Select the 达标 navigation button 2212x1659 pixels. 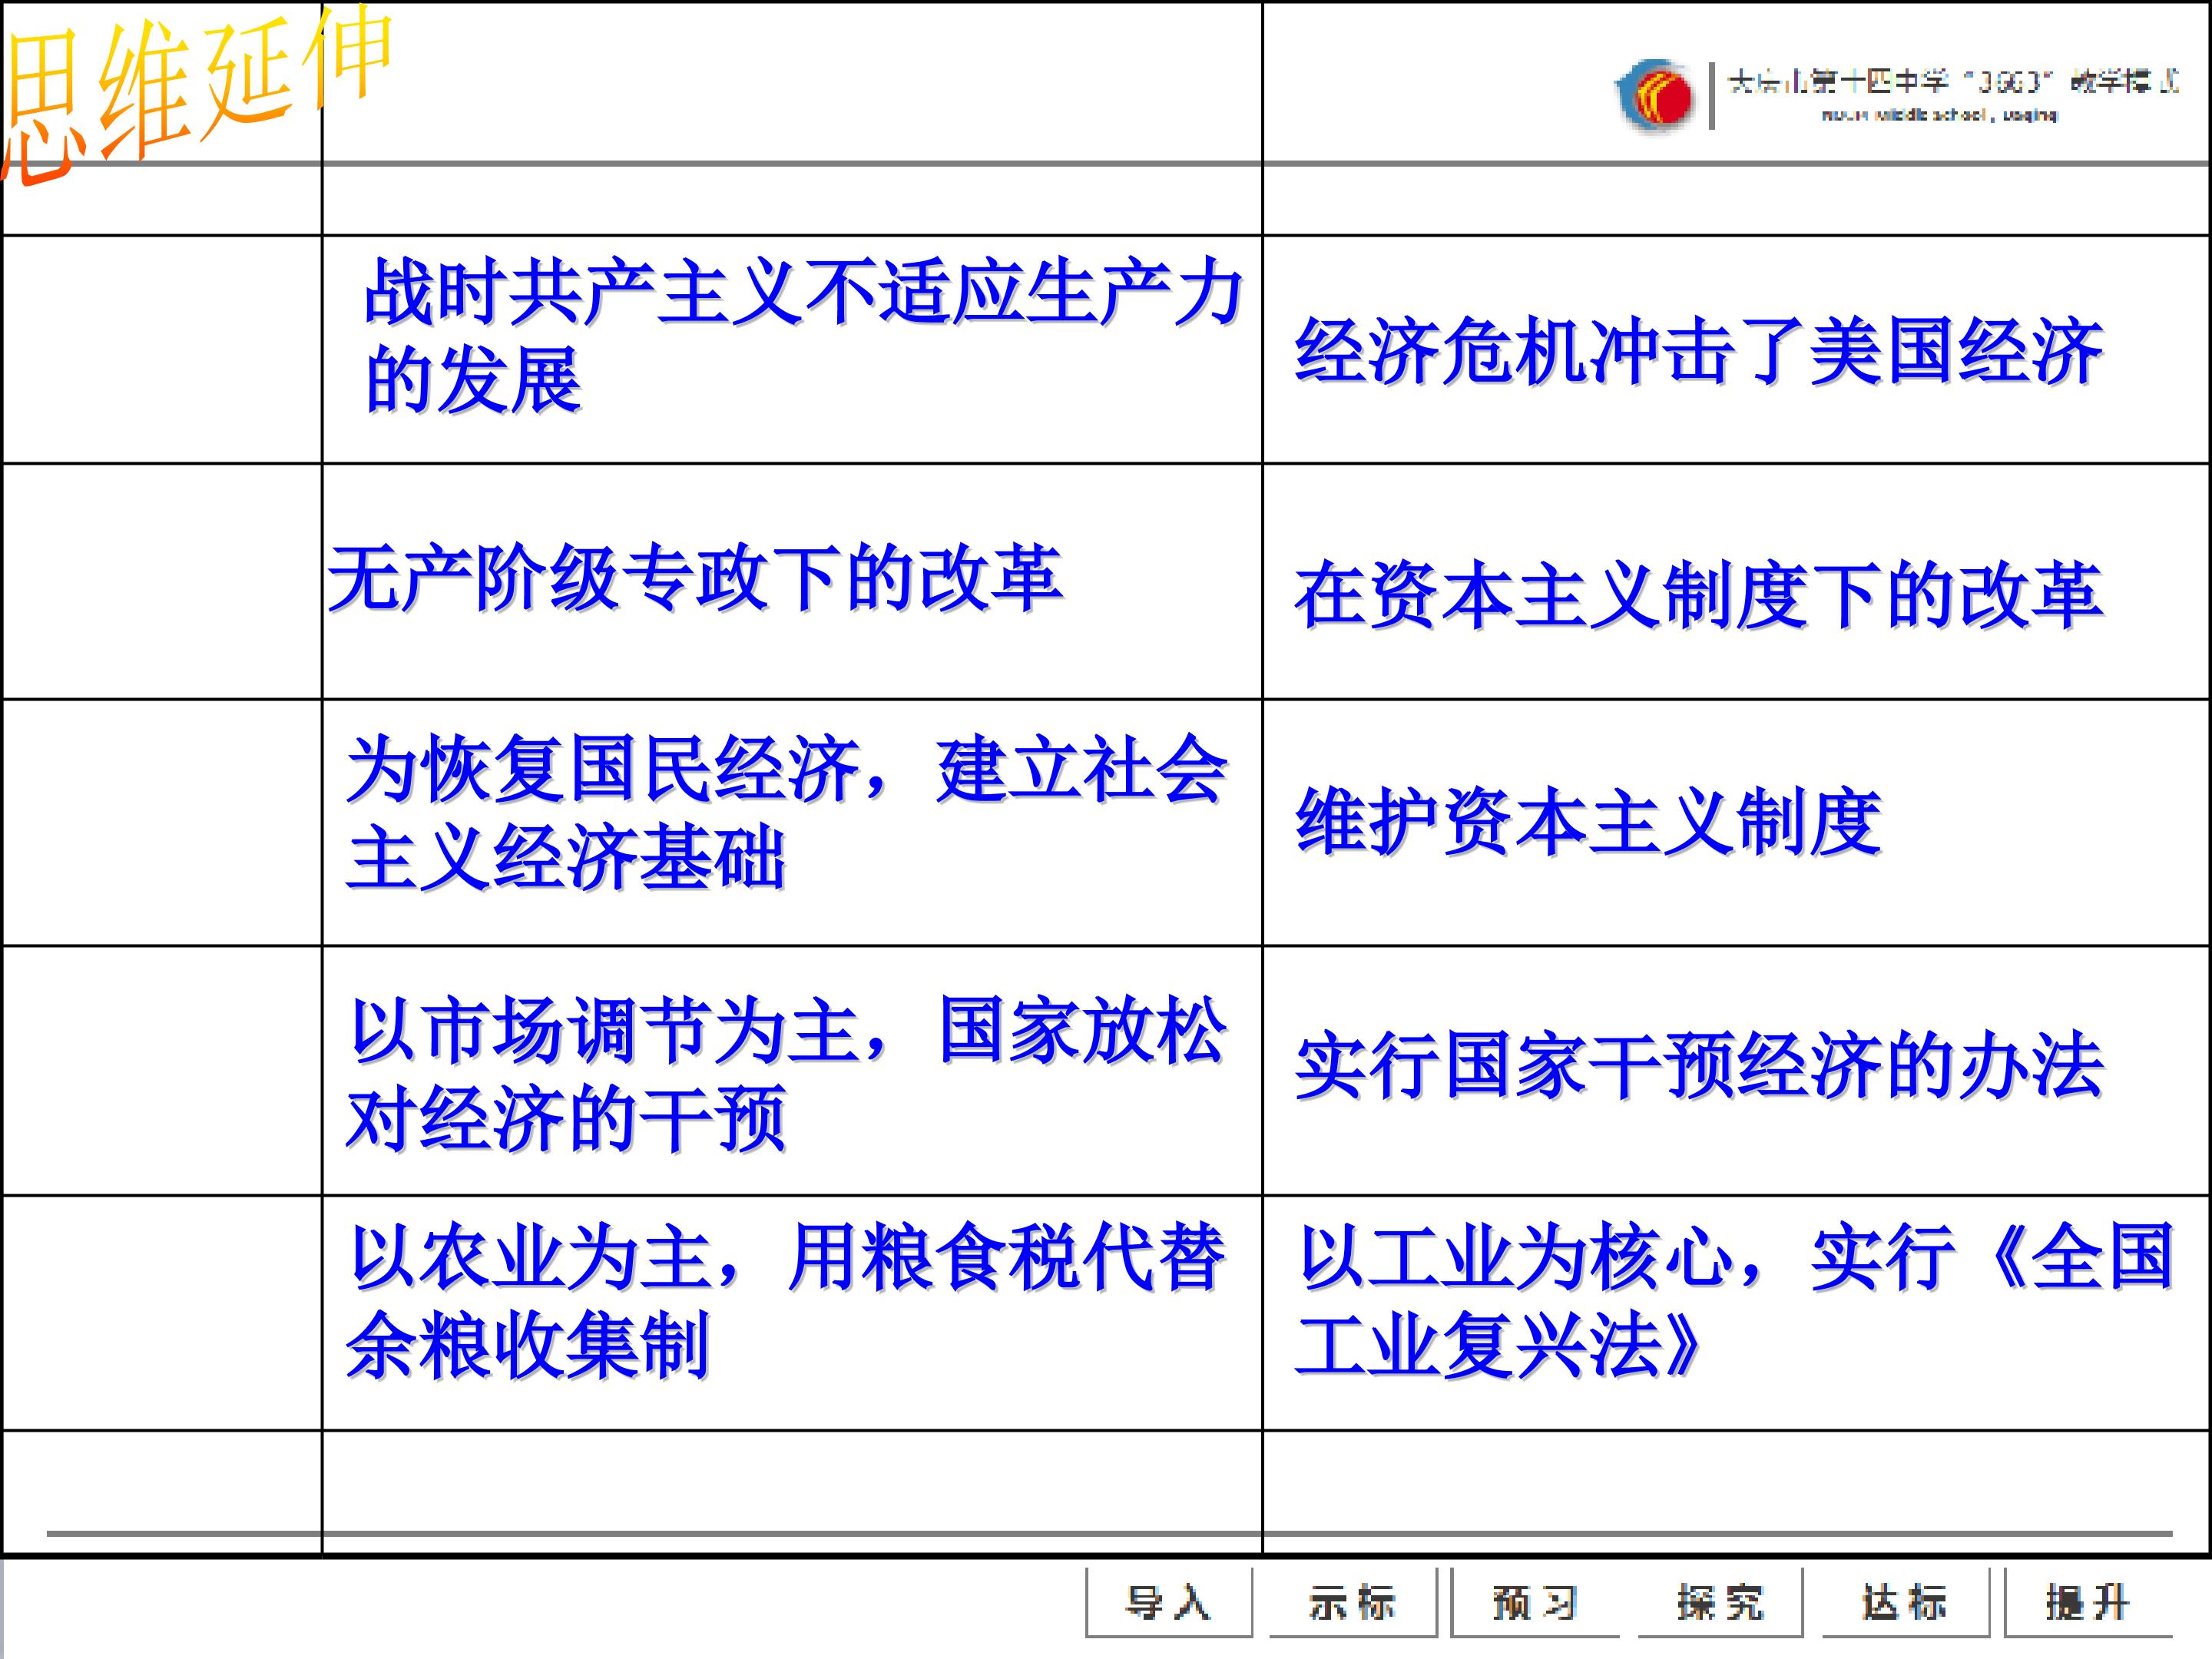pyautogui.click(x=1905, y=1602)
